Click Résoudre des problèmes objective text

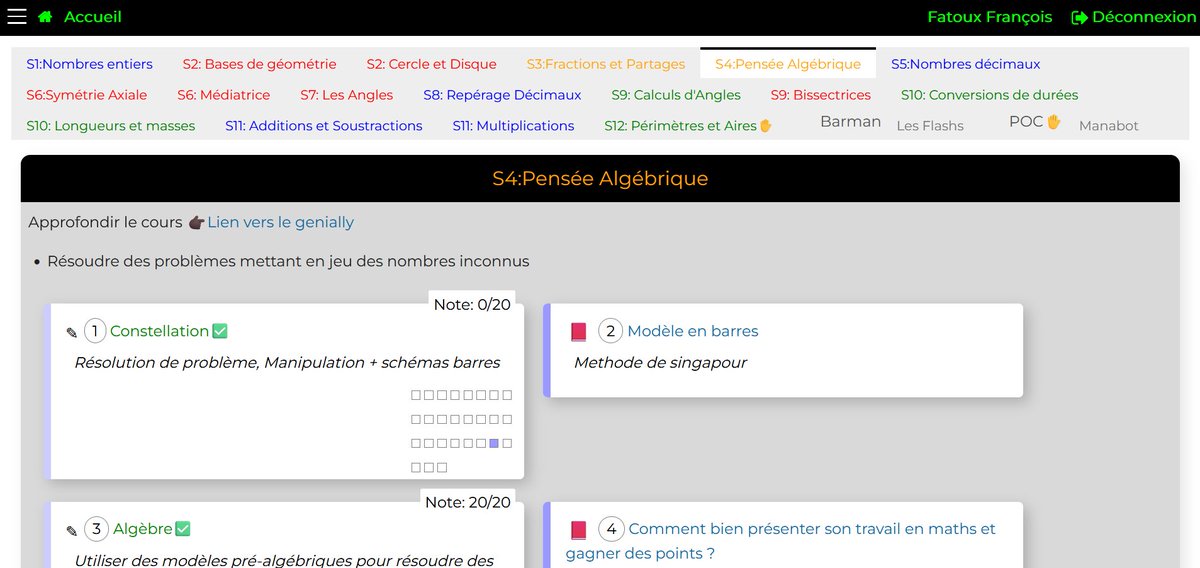tap(288, 261)
